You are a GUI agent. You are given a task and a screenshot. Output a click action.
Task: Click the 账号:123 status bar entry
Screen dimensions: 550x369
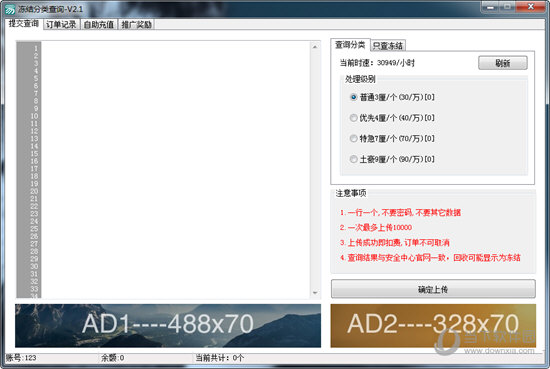click(x=21, y=358)
